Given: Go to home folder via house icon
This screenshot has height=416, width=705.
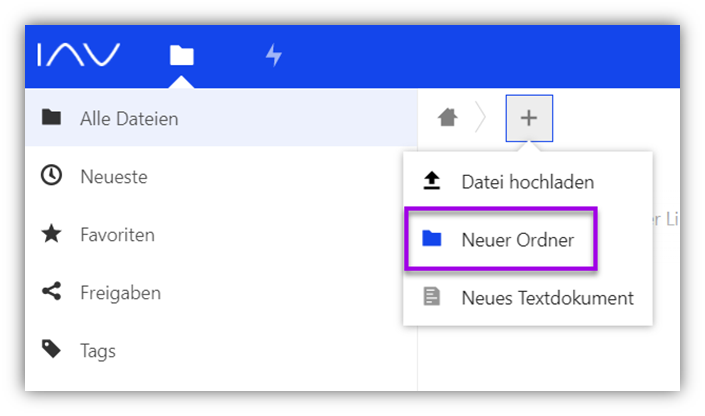Looking at the screenshot, I should (x=448, y=118).
